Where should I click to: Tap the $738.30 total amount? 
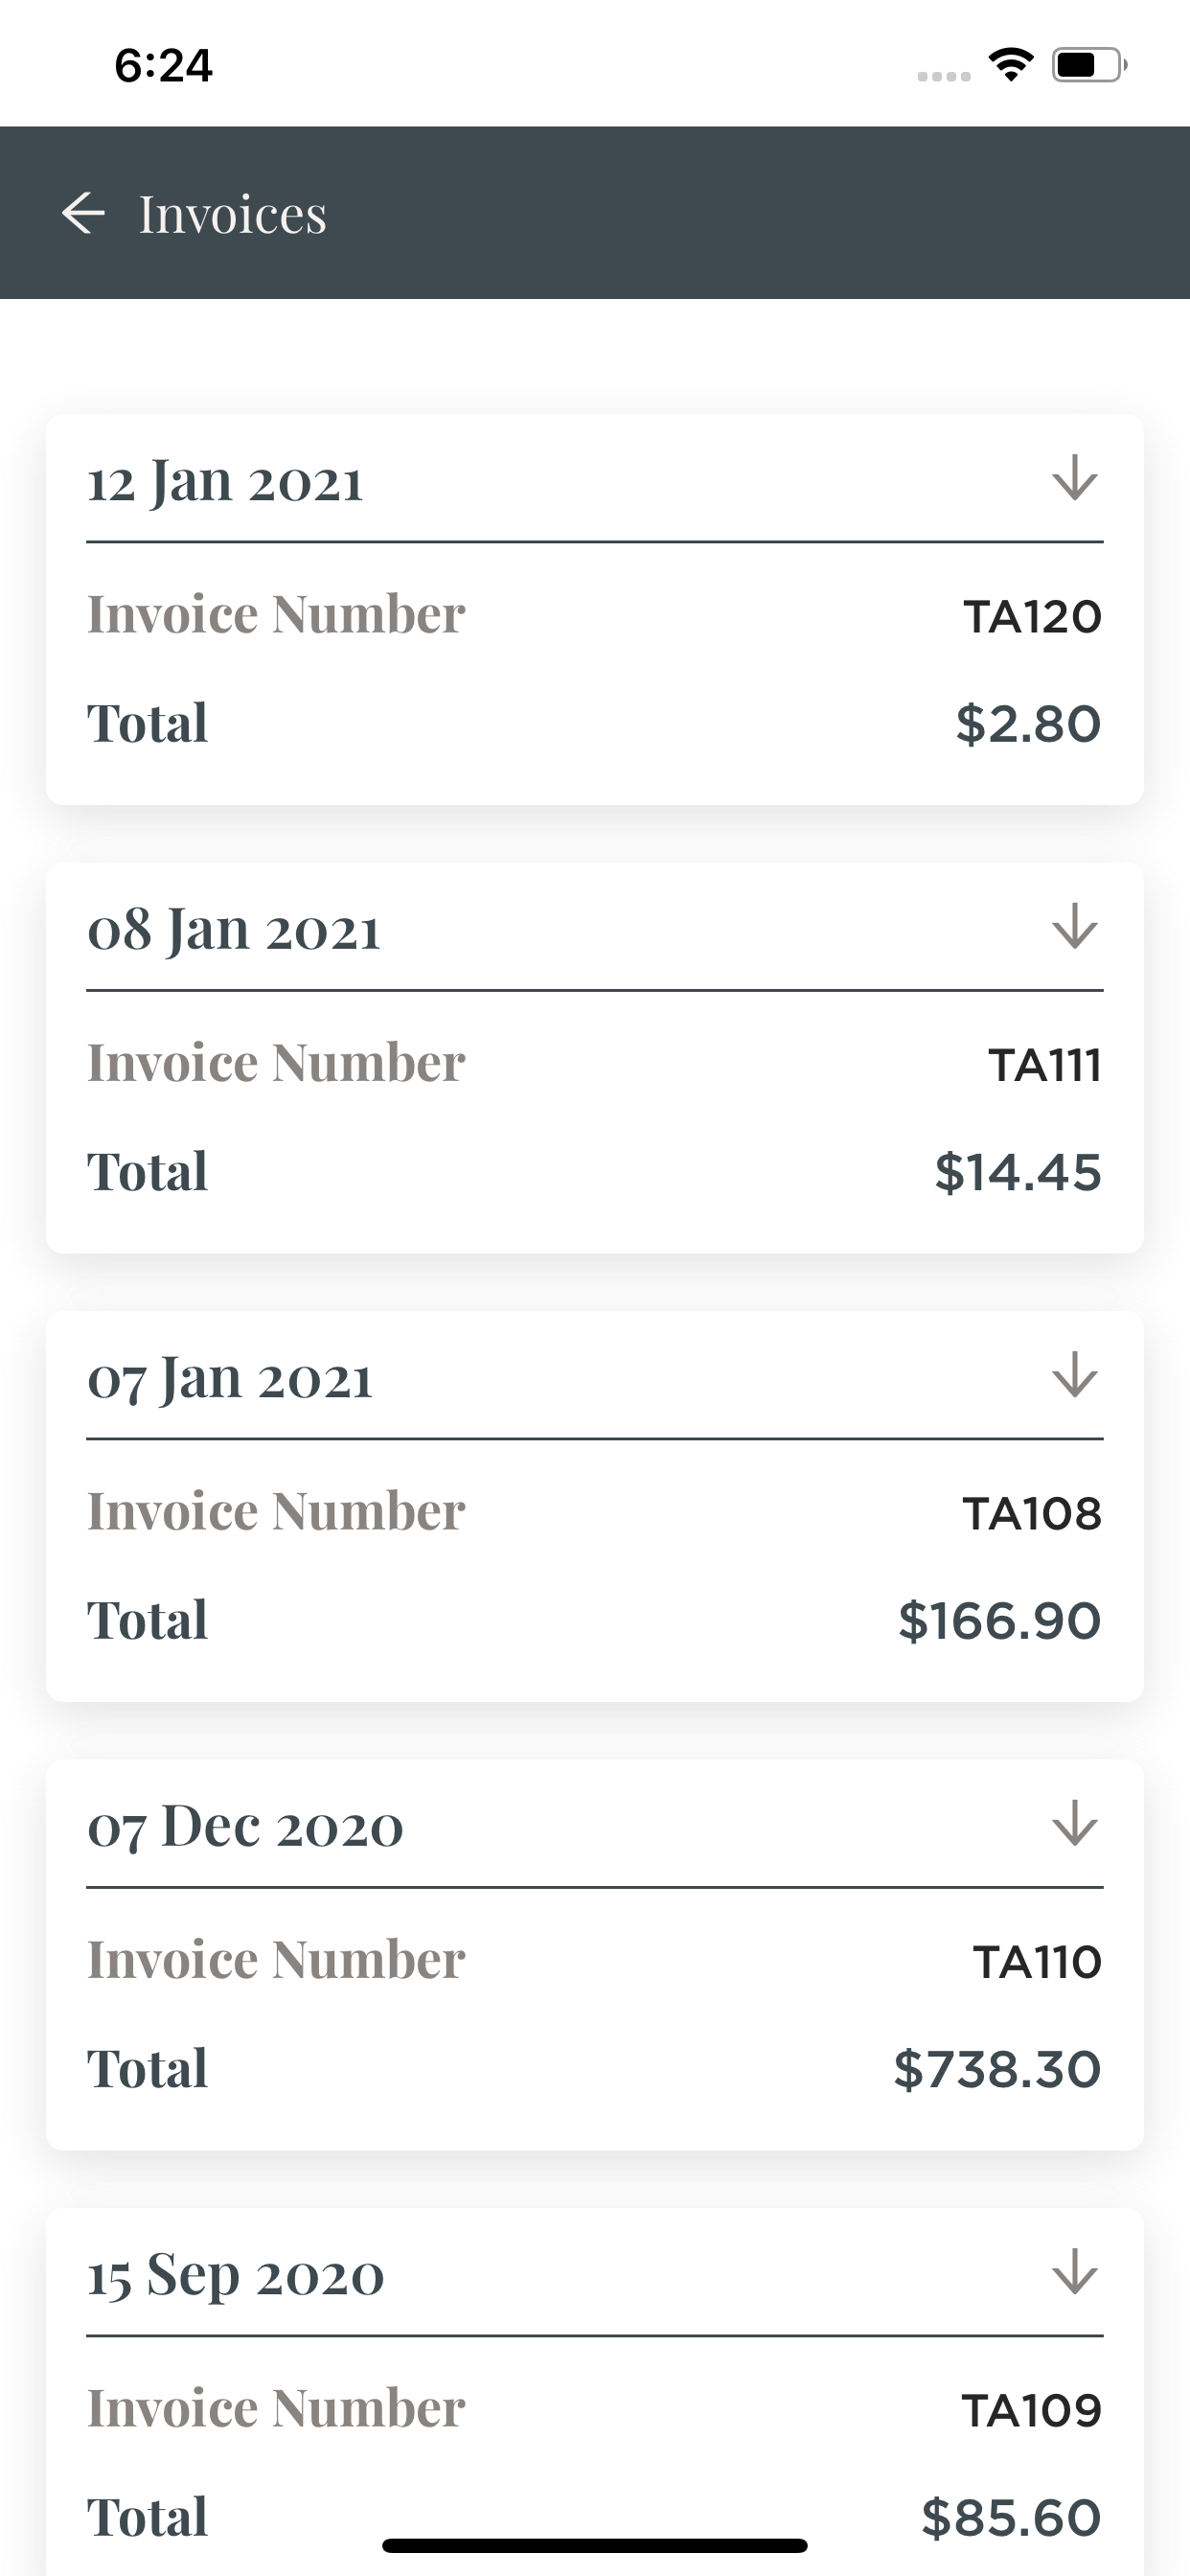tap(997, 2069)
